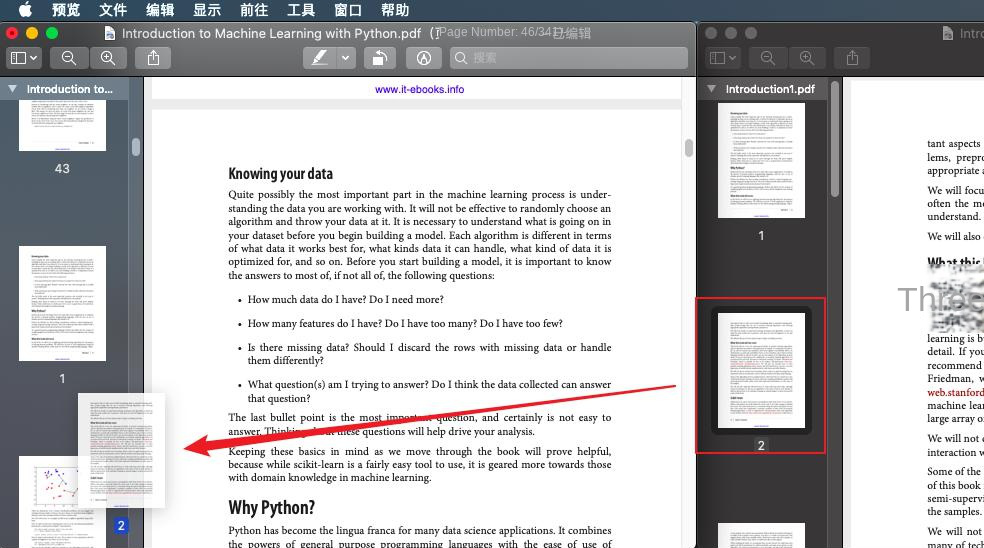The height and width of the screenshot is (548, 984).
Task: Collapse the Introduction1.pdf sidebar group
Action: (x=712, y=89)
